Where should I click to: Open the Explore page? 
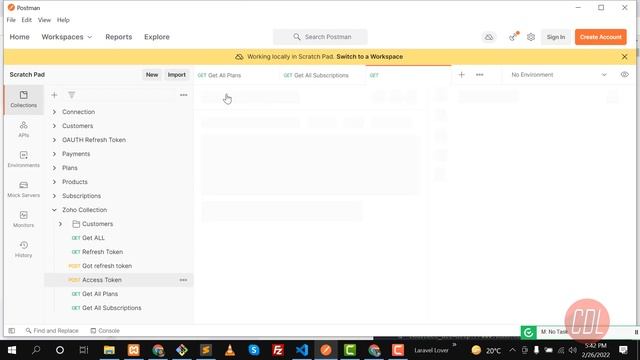(157, 37)
